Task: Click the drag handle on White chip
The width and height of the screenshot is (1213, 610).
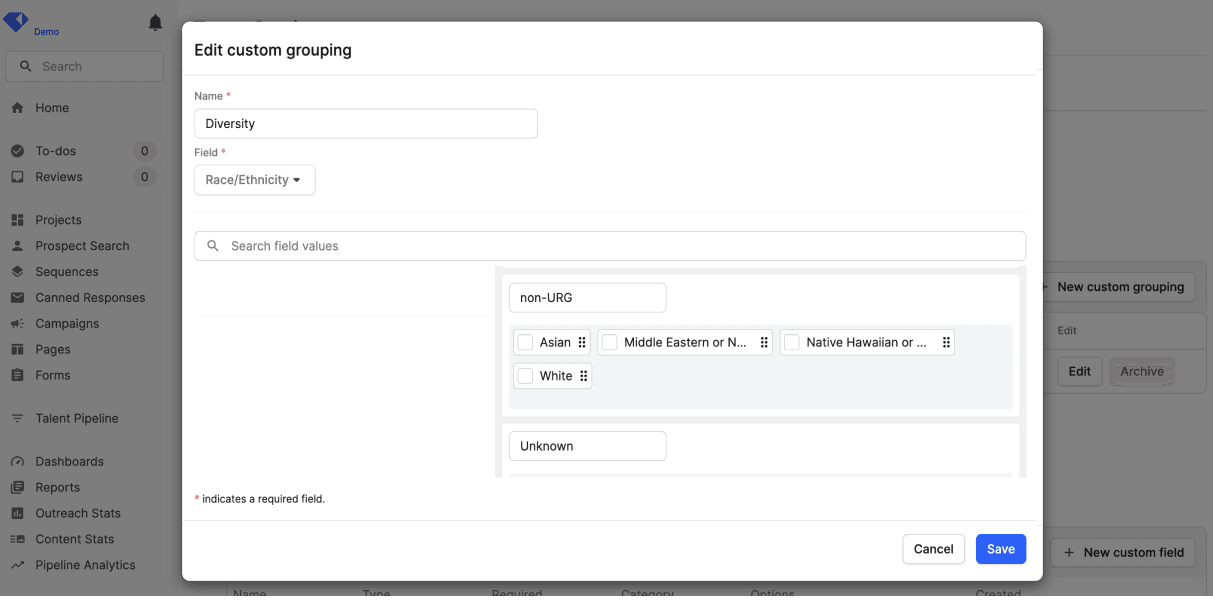Action: [583, 376]
